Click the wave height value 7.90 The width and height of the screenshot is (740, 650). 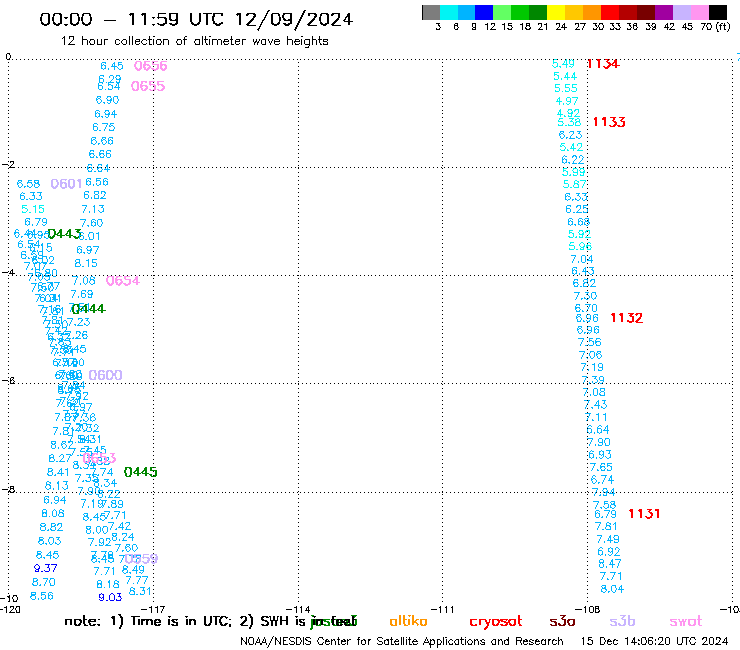(599, 442)
